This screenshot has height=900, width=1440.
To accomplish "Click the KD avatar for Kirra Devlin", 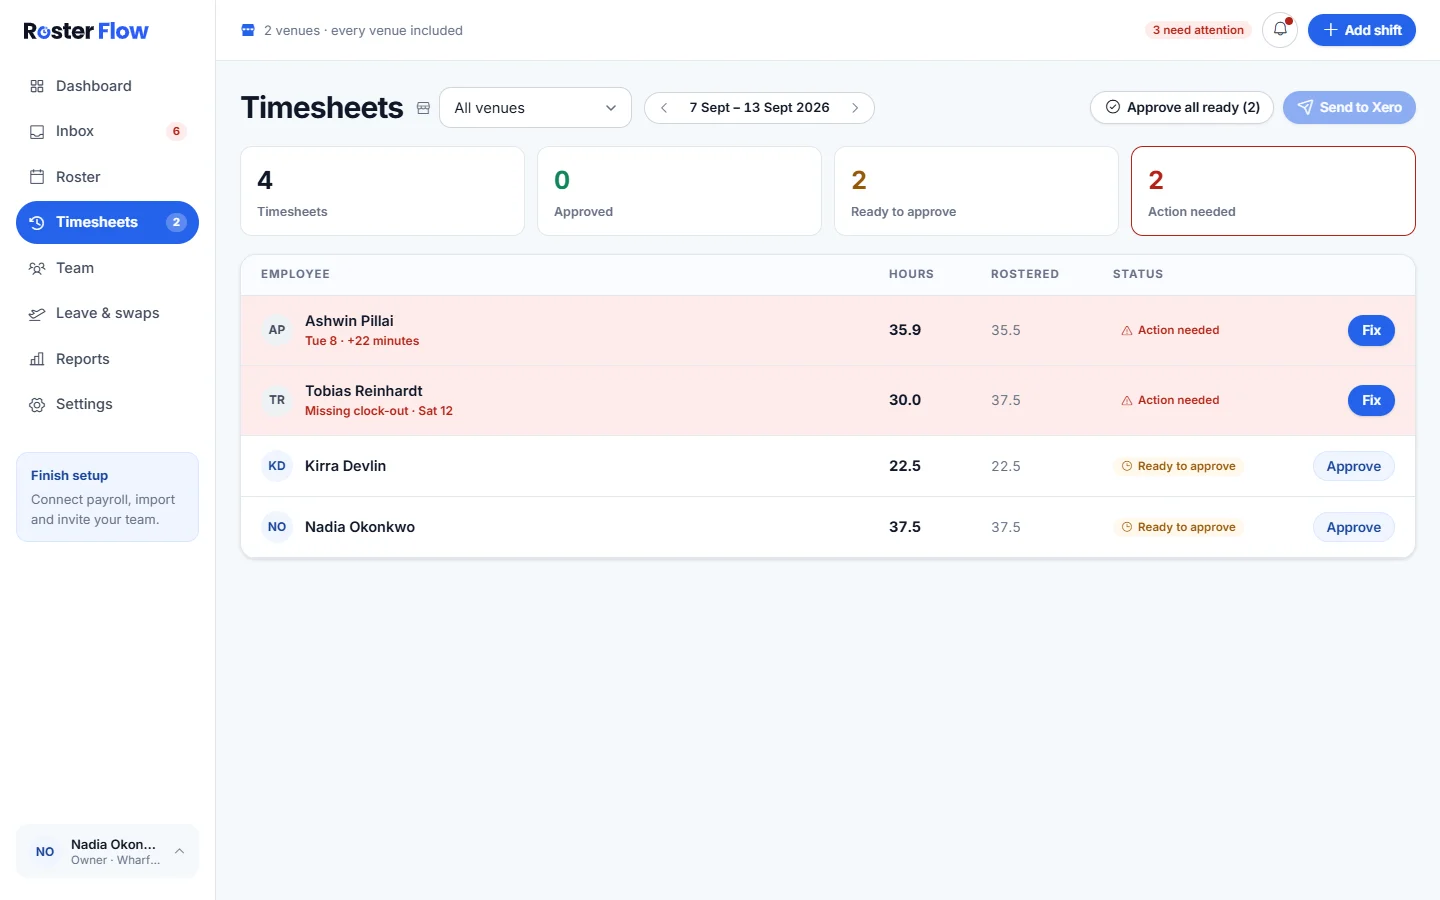I will (x=277, y=466).
